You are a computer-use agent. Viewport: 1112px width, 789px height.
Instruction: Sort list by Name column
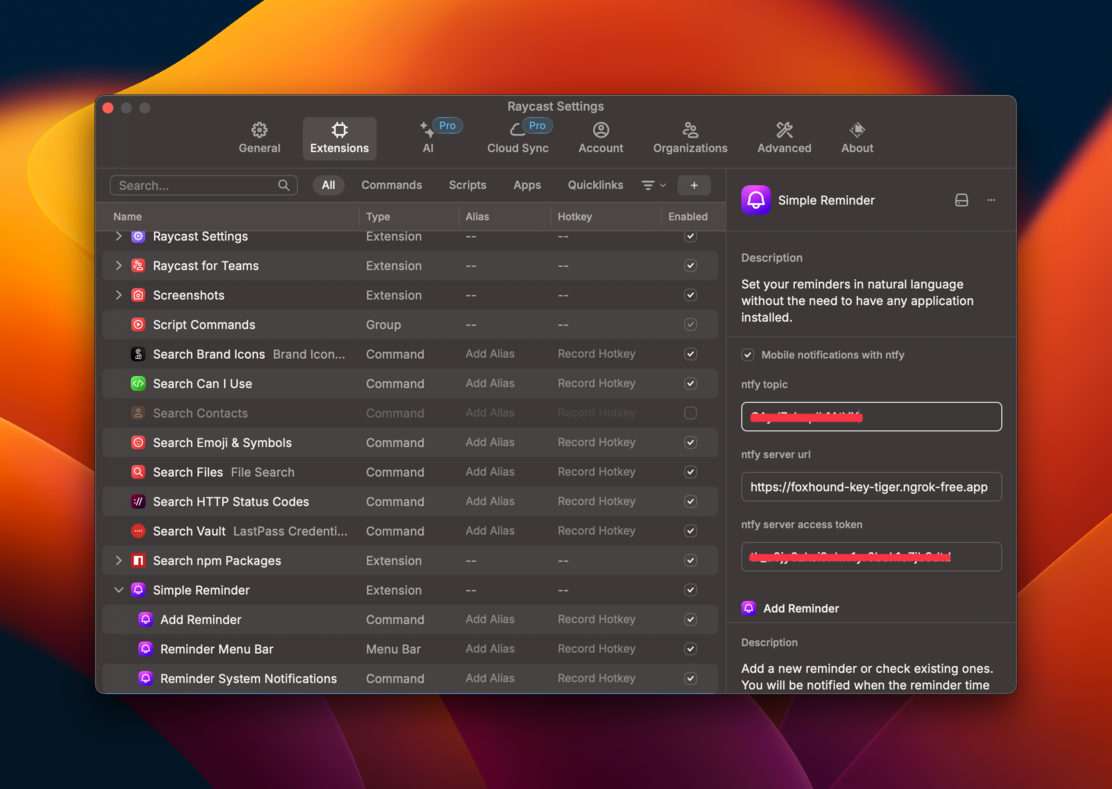[128, 217]
